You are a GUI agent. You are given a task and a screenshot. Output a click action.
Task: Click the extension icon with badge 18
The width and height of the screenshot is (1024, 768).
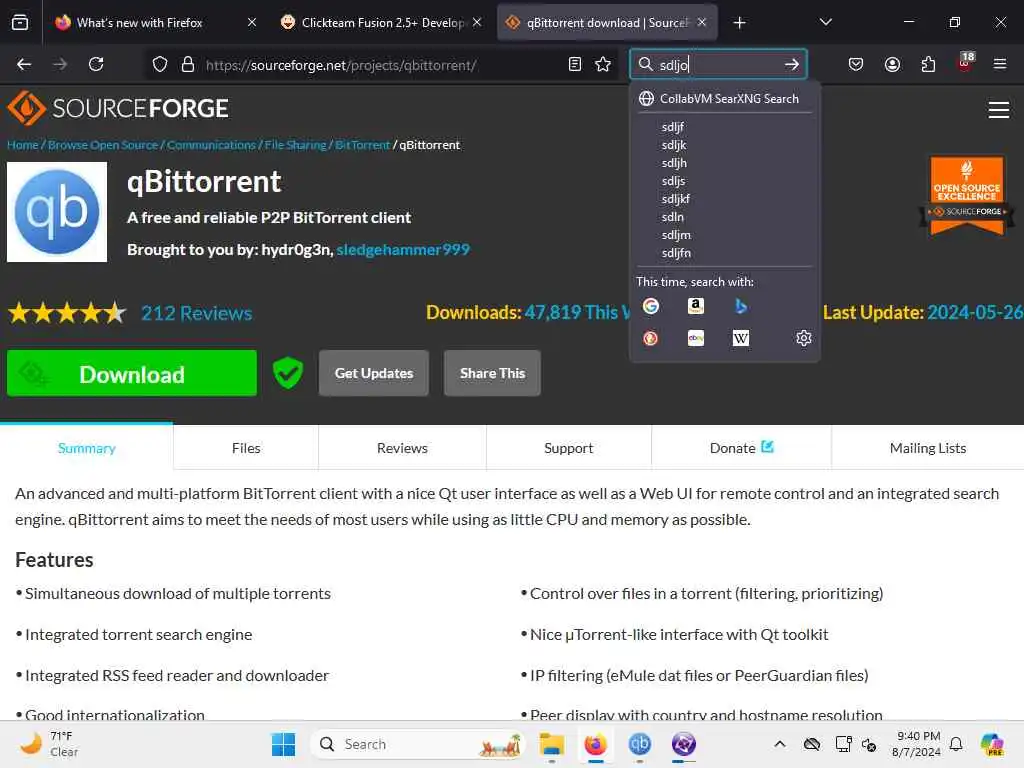coord(965,63)
